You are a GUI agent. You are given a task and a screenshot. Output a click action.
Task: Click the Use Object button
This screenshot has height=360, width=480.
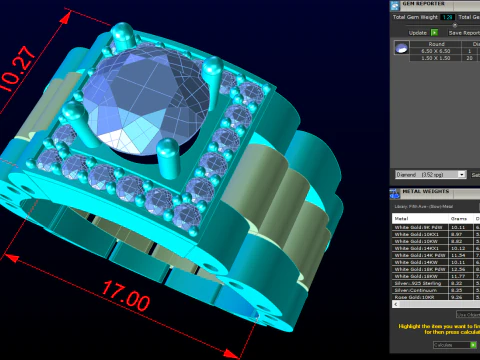[x=468, y=314]
